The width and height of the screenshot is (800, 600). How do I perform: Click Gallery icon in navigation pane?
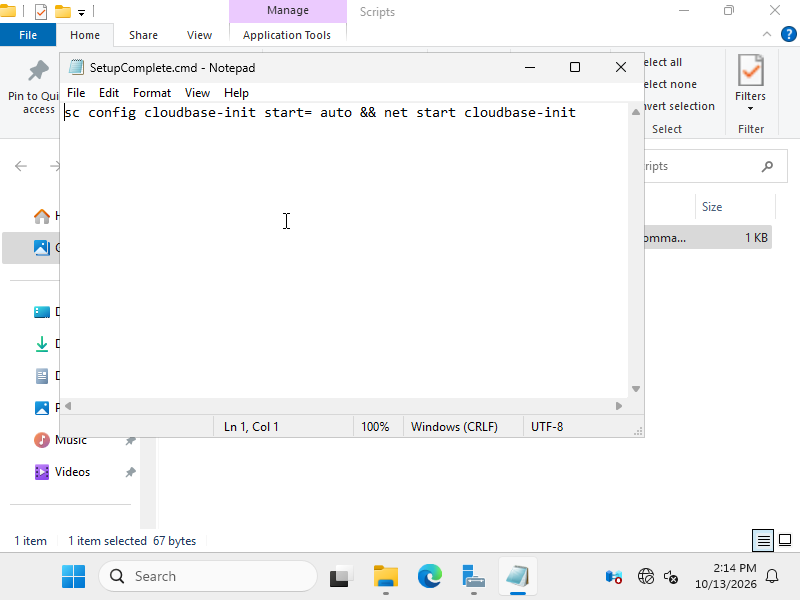[42, 248]
